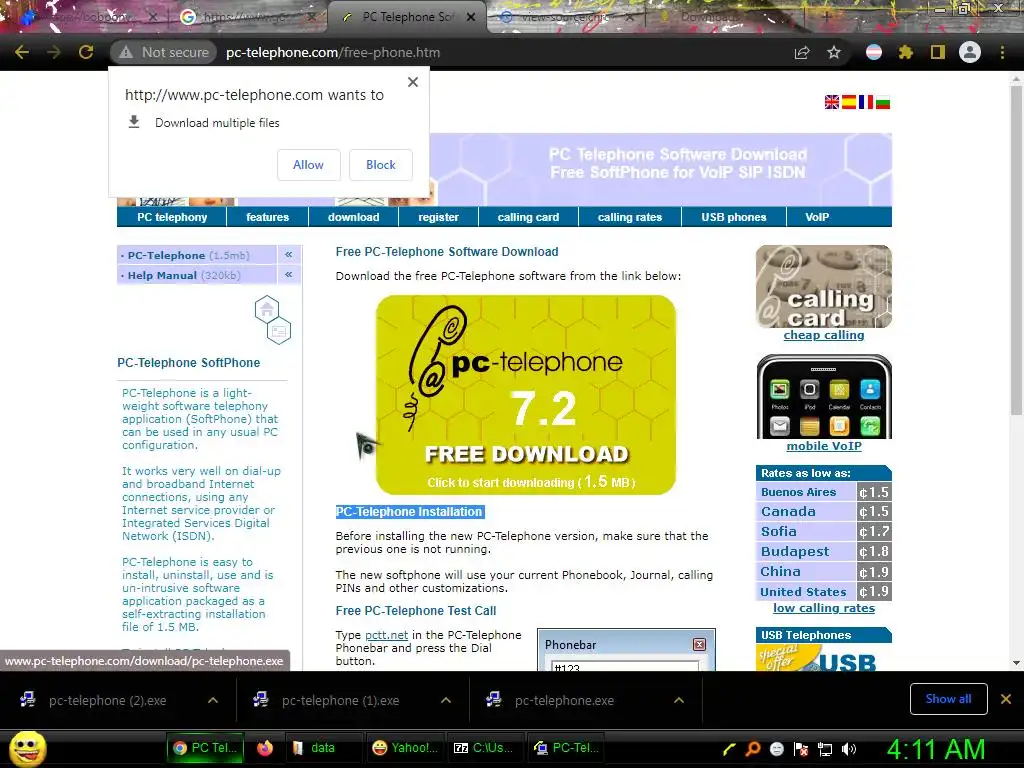1024x768 pixels.
Task: Open the download menu item
Action: [x=353, y=217]
